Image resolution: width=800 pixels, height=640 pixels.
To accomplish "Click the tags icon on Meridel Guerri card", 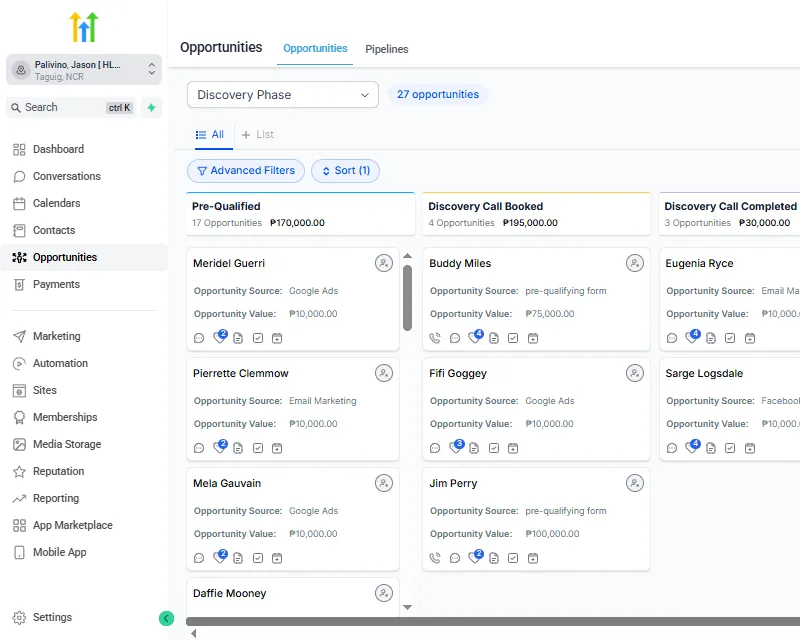I will 220,336.
